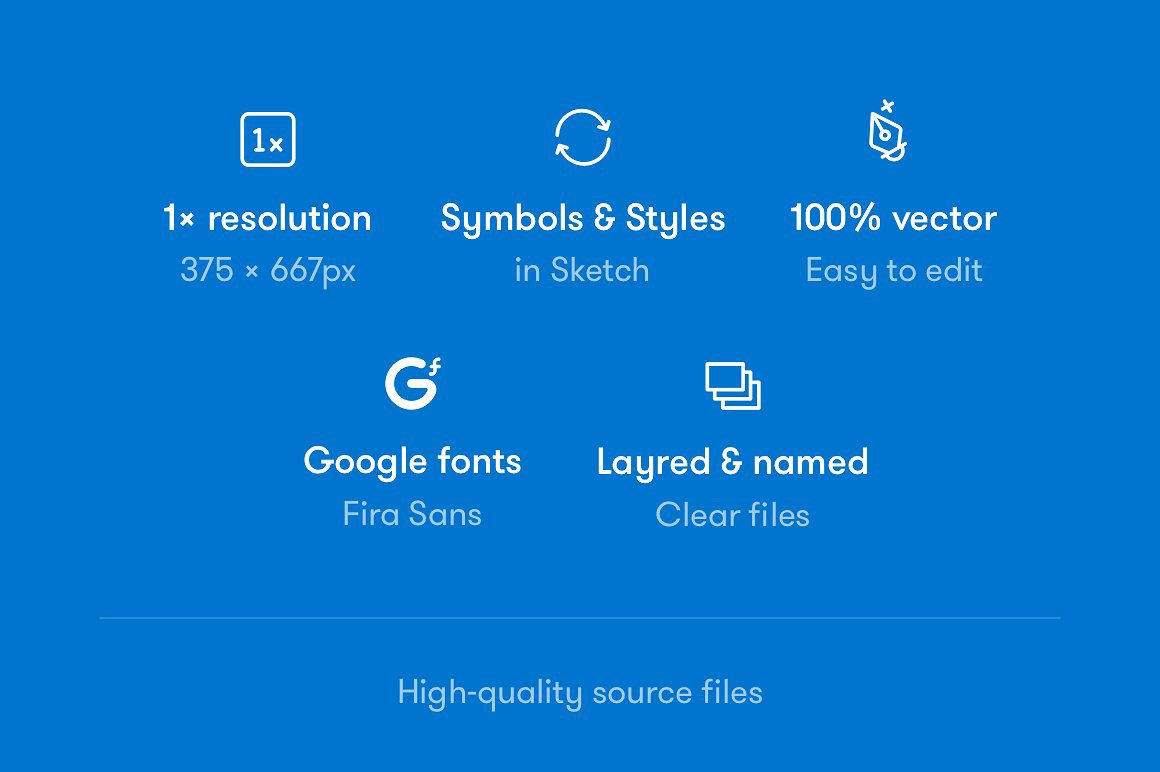Select the 'Google fonts' heading

click(x=412, y=462)
